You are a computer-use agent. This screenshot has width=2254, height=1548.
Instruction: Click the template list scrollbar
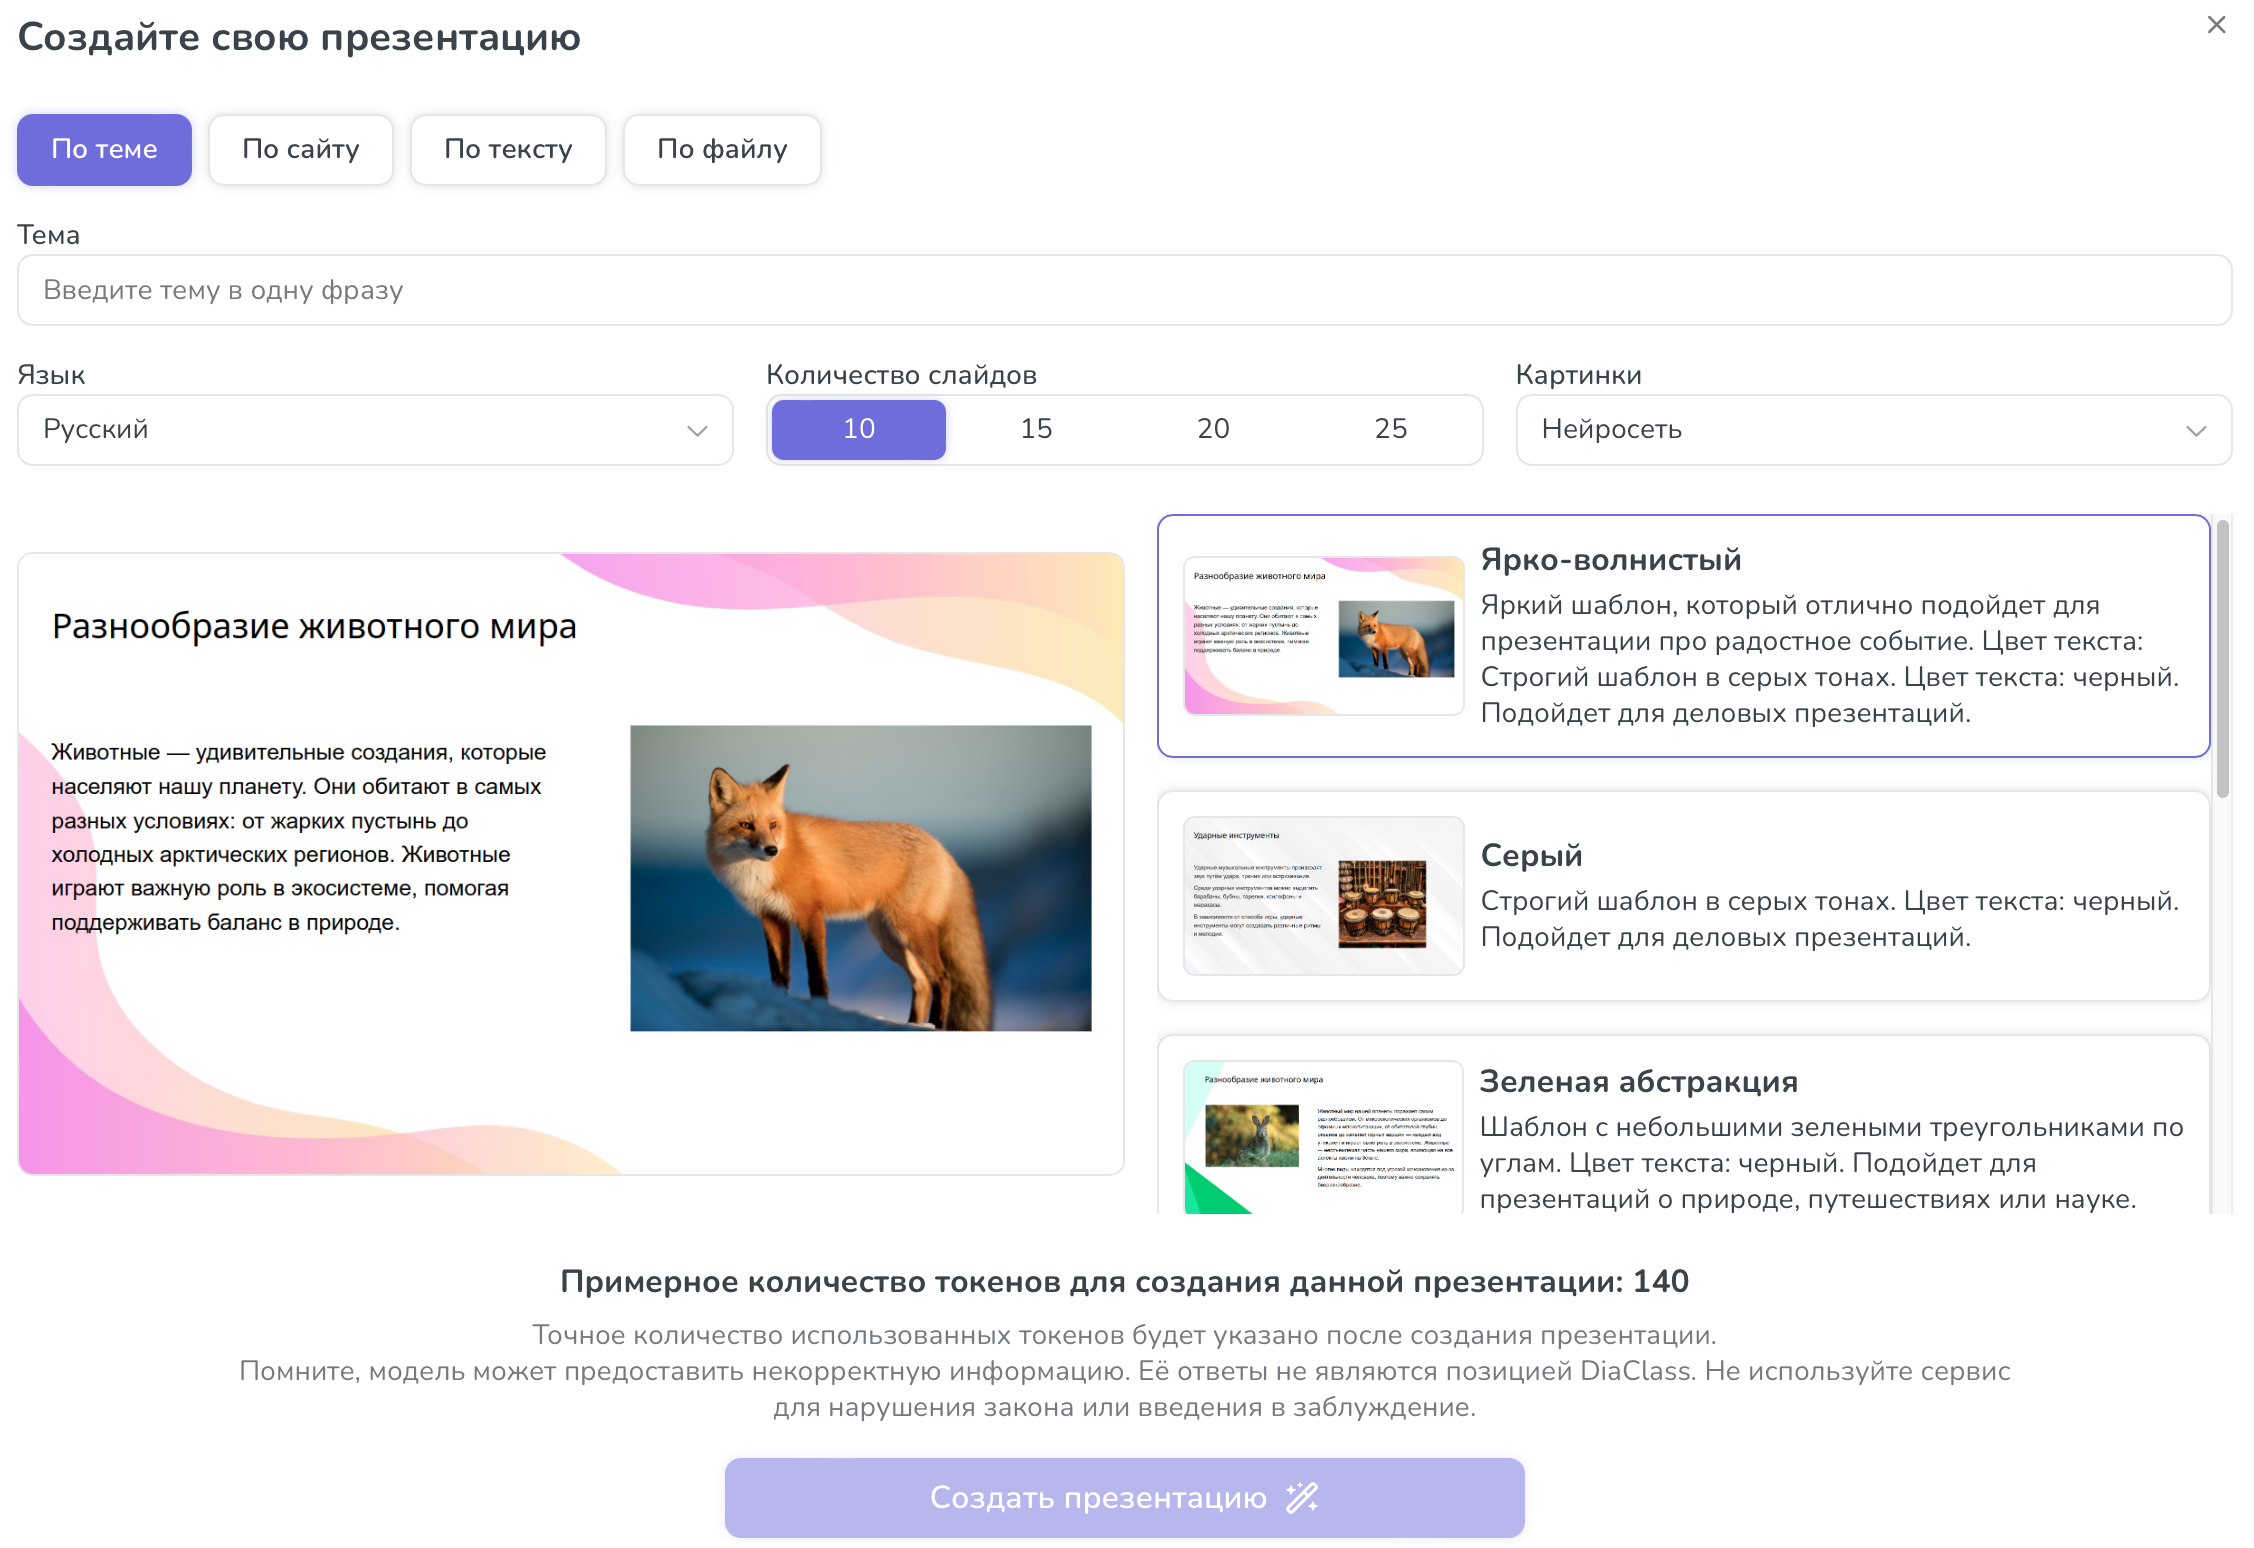point(2222,660)
